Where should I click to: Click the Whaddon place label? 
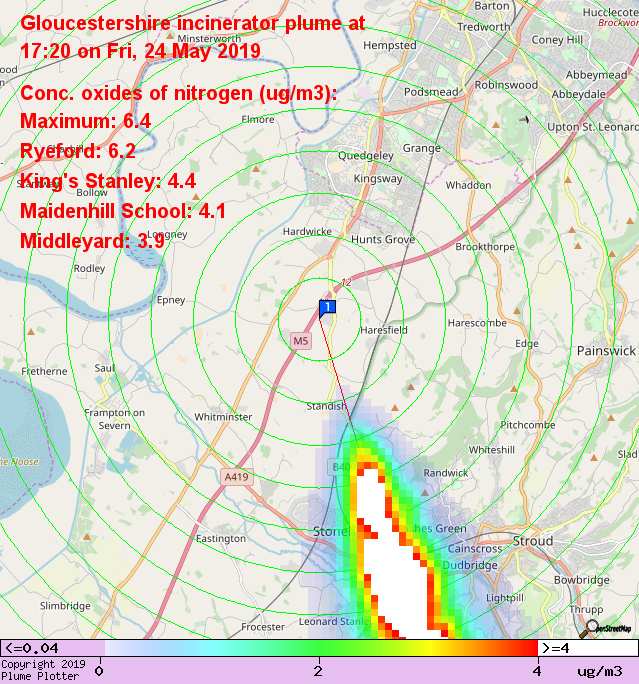tap(468, 185)
